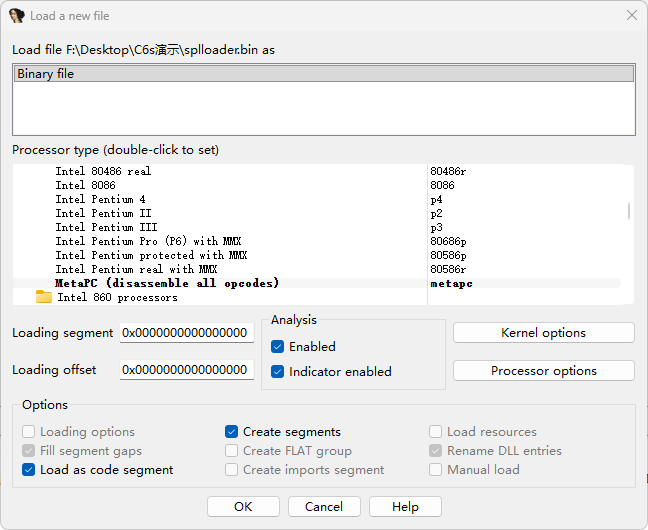Uncheck the Analysis Enabled checkbox
This screenshot has height=530, width=648.
[278, 347]
